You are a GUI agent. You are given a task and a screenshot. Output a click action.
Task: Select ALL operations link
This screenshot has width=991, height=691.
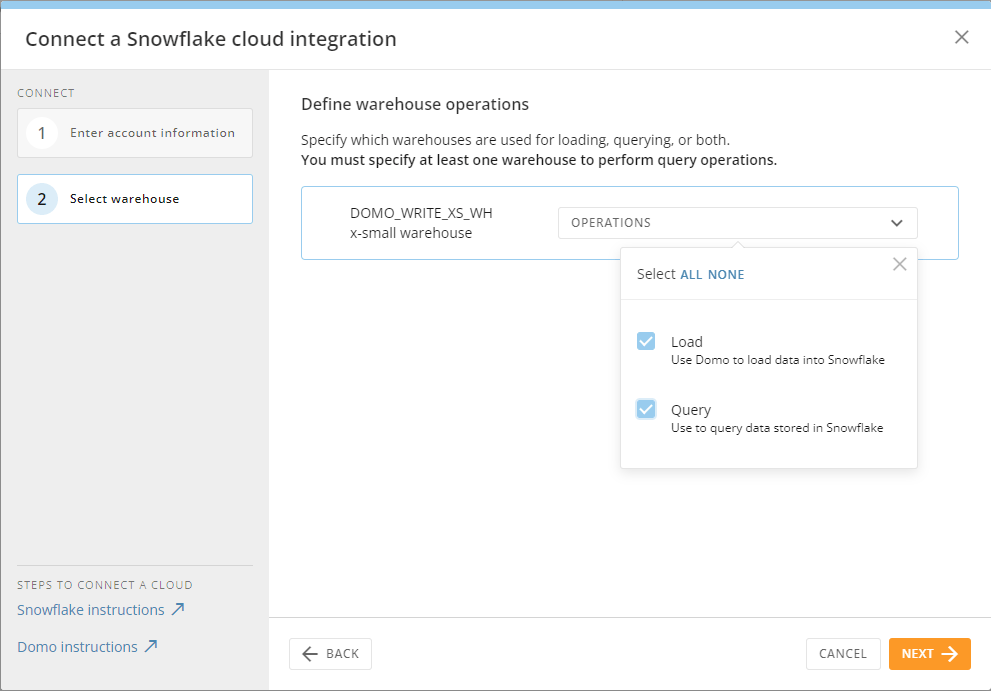pos(691,274)
